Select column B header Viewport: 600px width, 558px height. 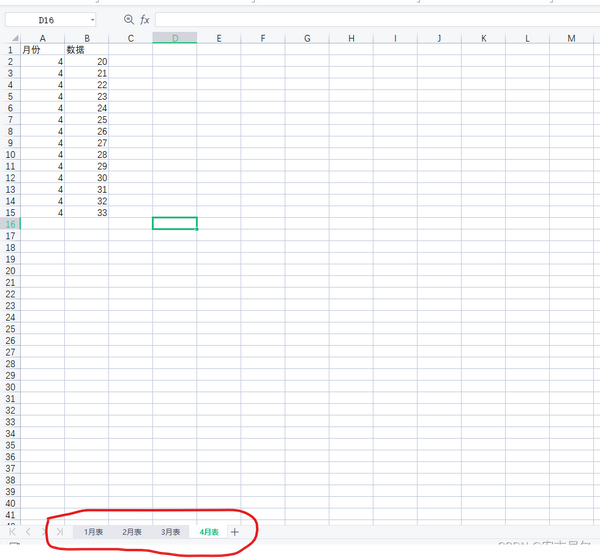pos(87,38)
